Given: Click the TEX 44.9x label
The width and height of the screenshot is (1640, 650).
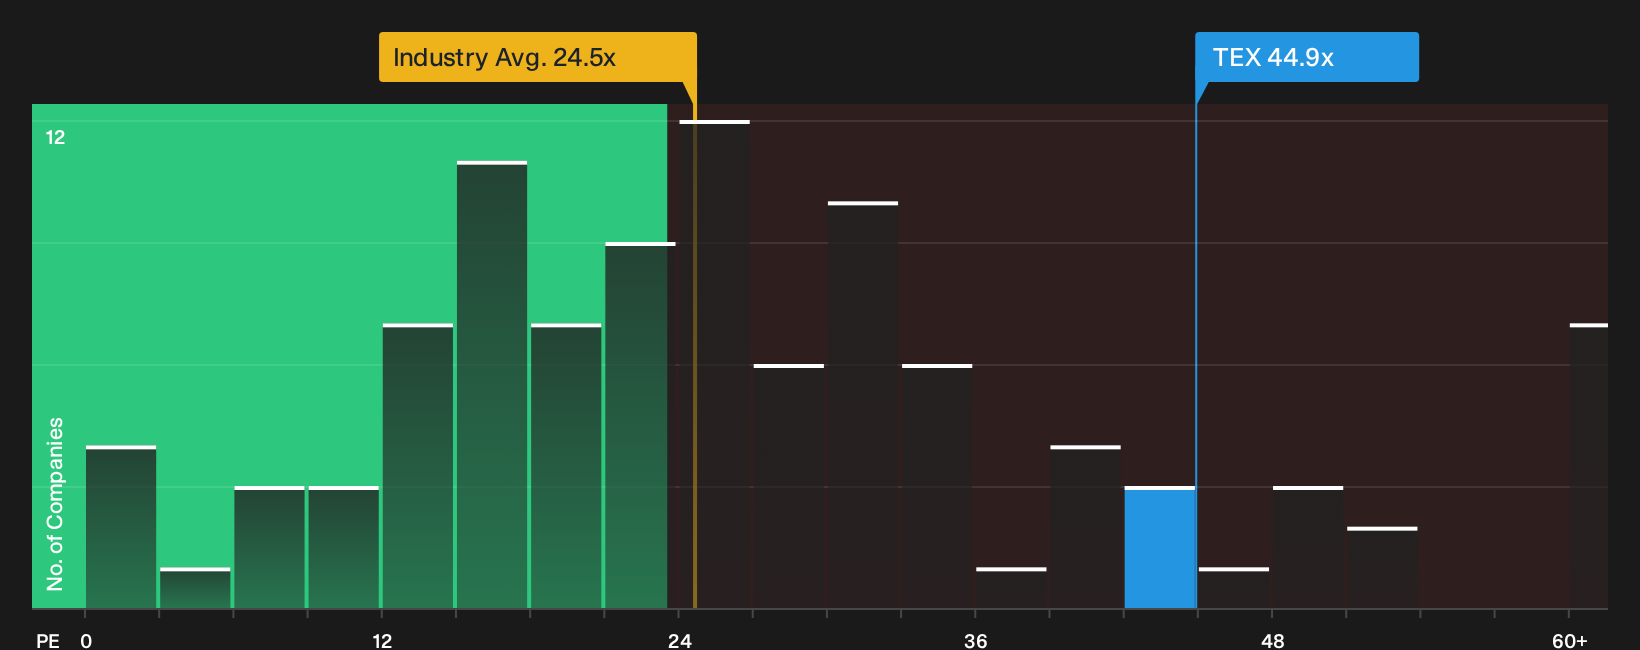Looking at the screenshot, I should click(x=1306, y=57).
